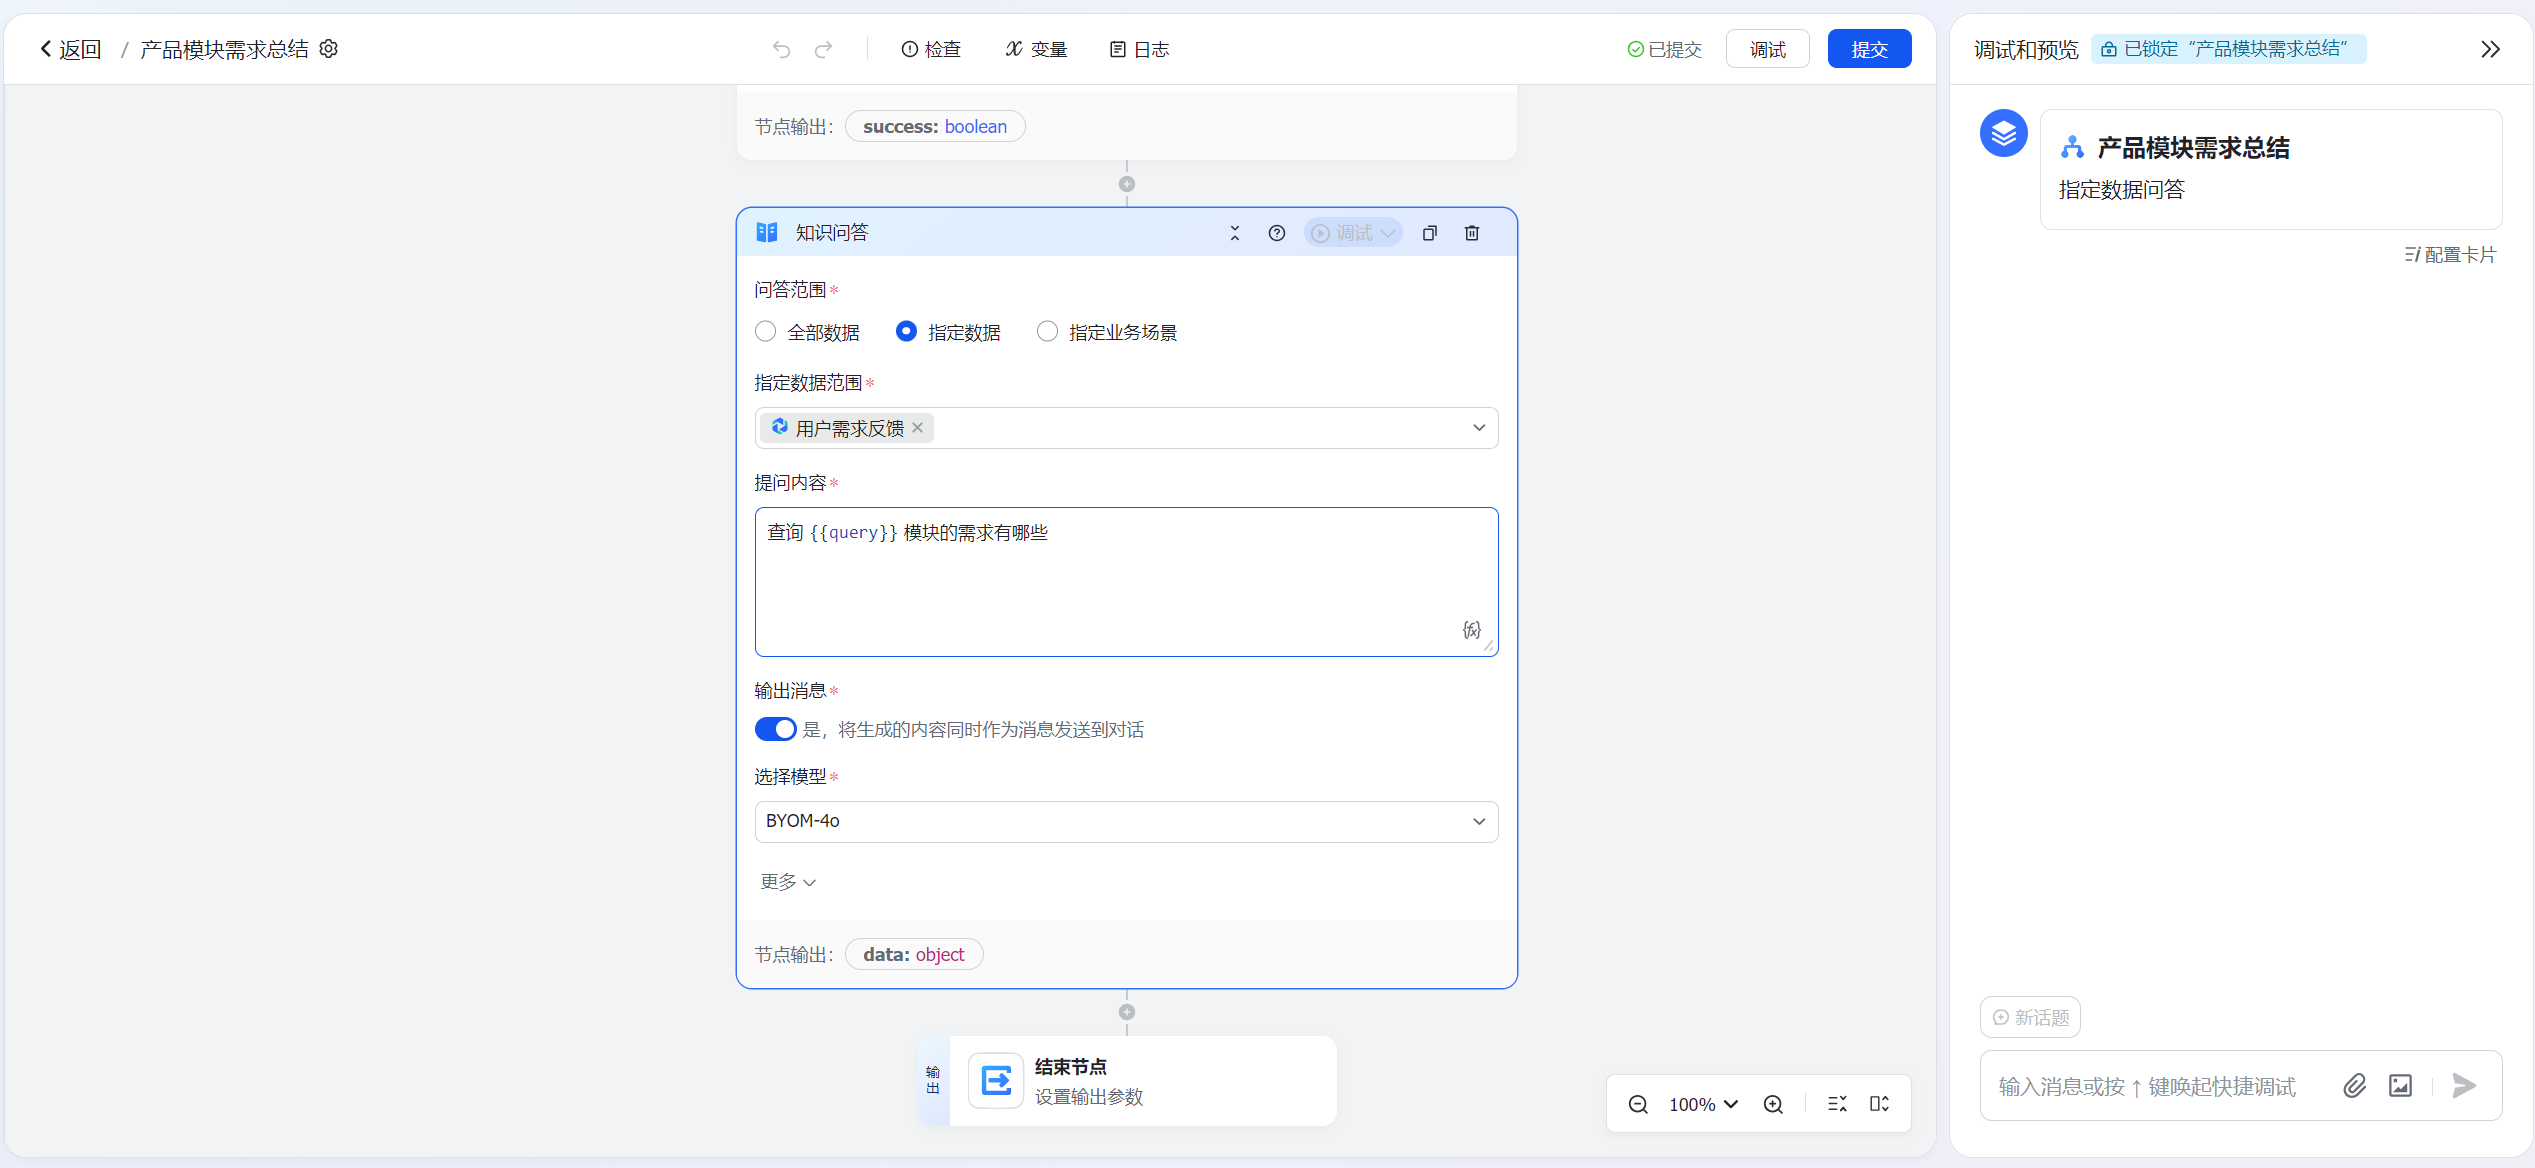Click the 输入消息 chat input field
Screen dimensions: 2535x1168
click(x=2160, y=1086)
